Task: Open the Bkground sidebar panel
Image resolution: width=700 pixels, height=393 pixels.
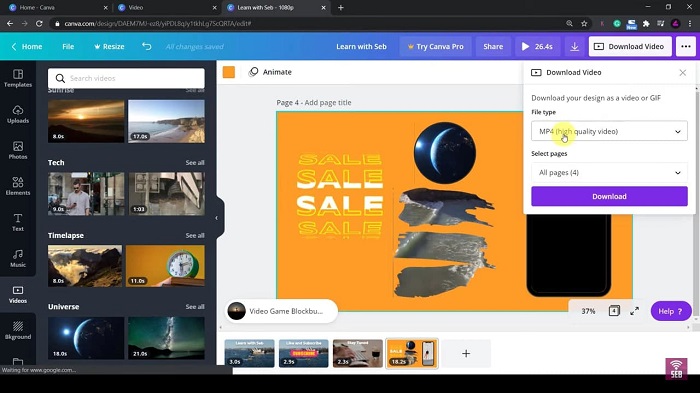Action: 18,331
